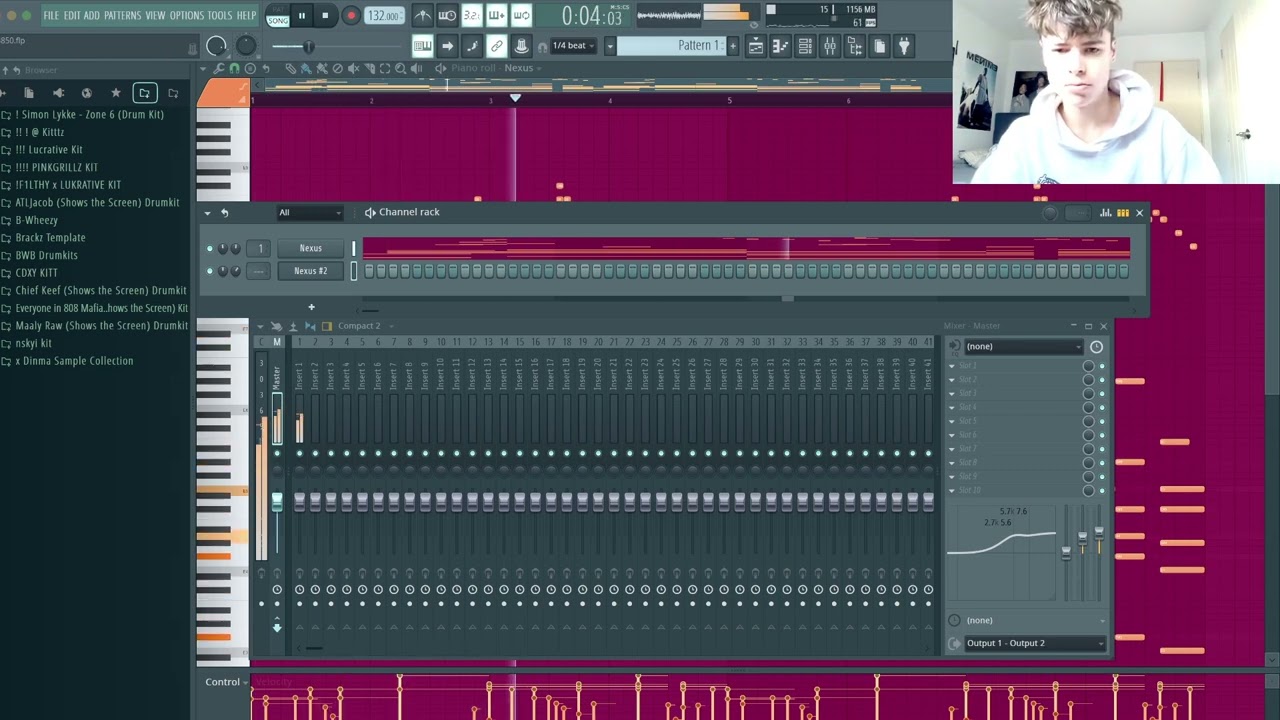Select the piano roll zoom magnifier tool

coord(401,68)
